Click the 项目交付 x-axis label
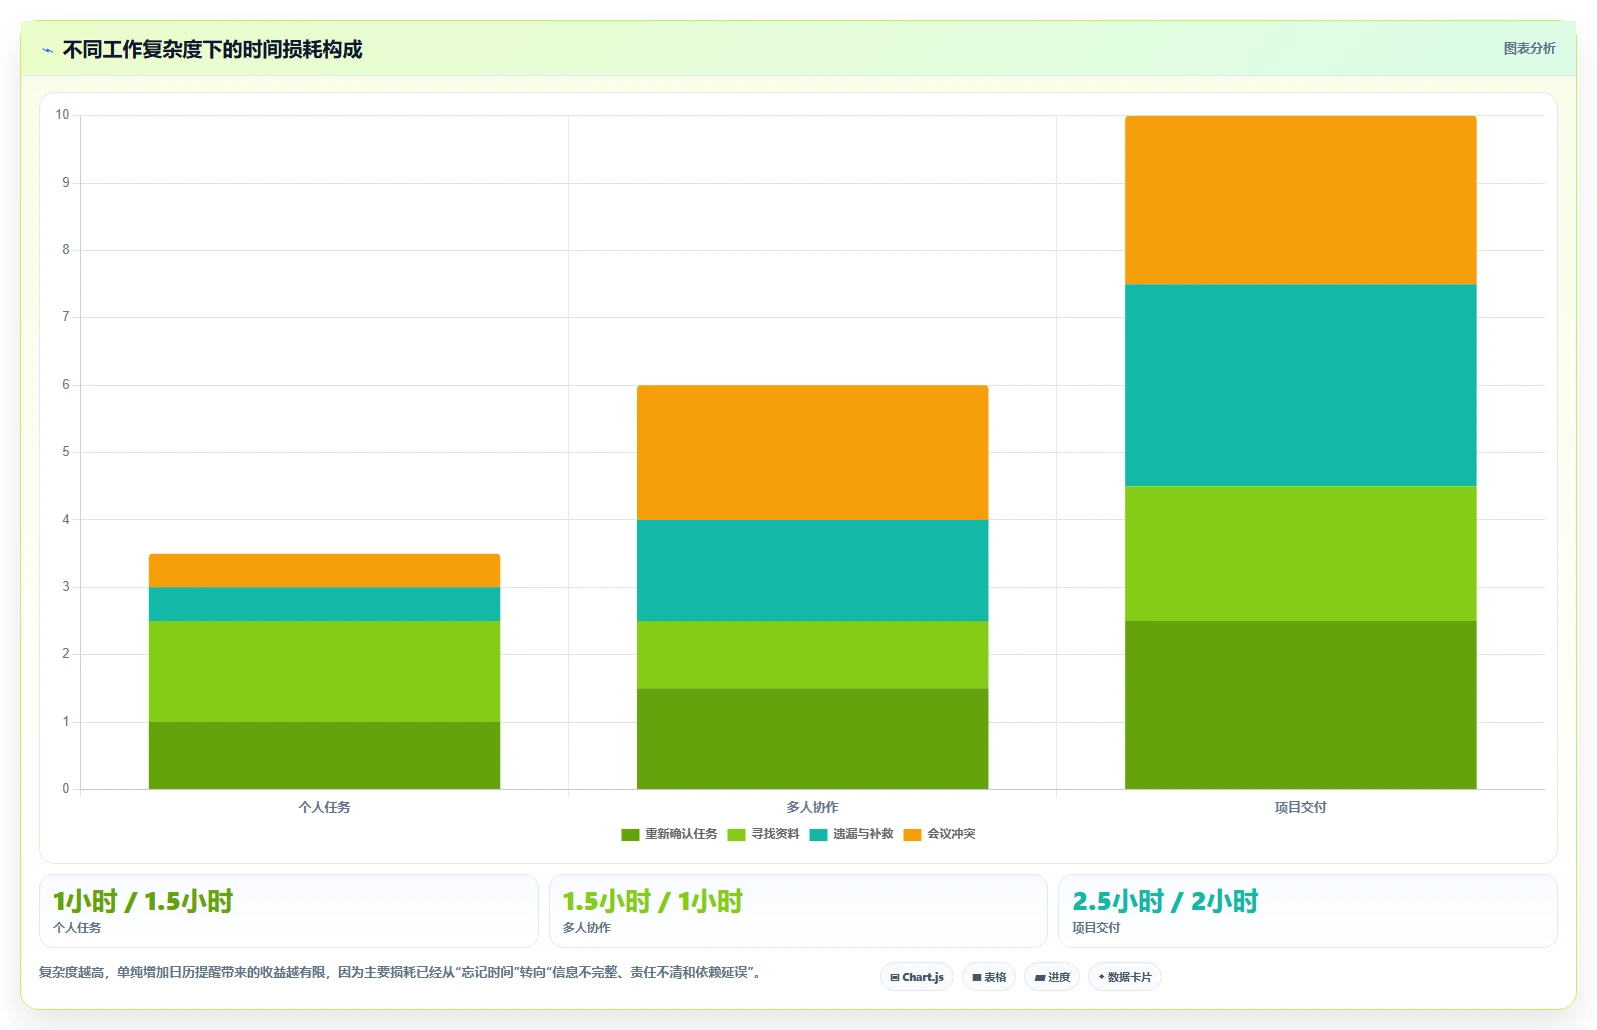This screenshot has width=1597, height=1030. tap(1300, 807)
